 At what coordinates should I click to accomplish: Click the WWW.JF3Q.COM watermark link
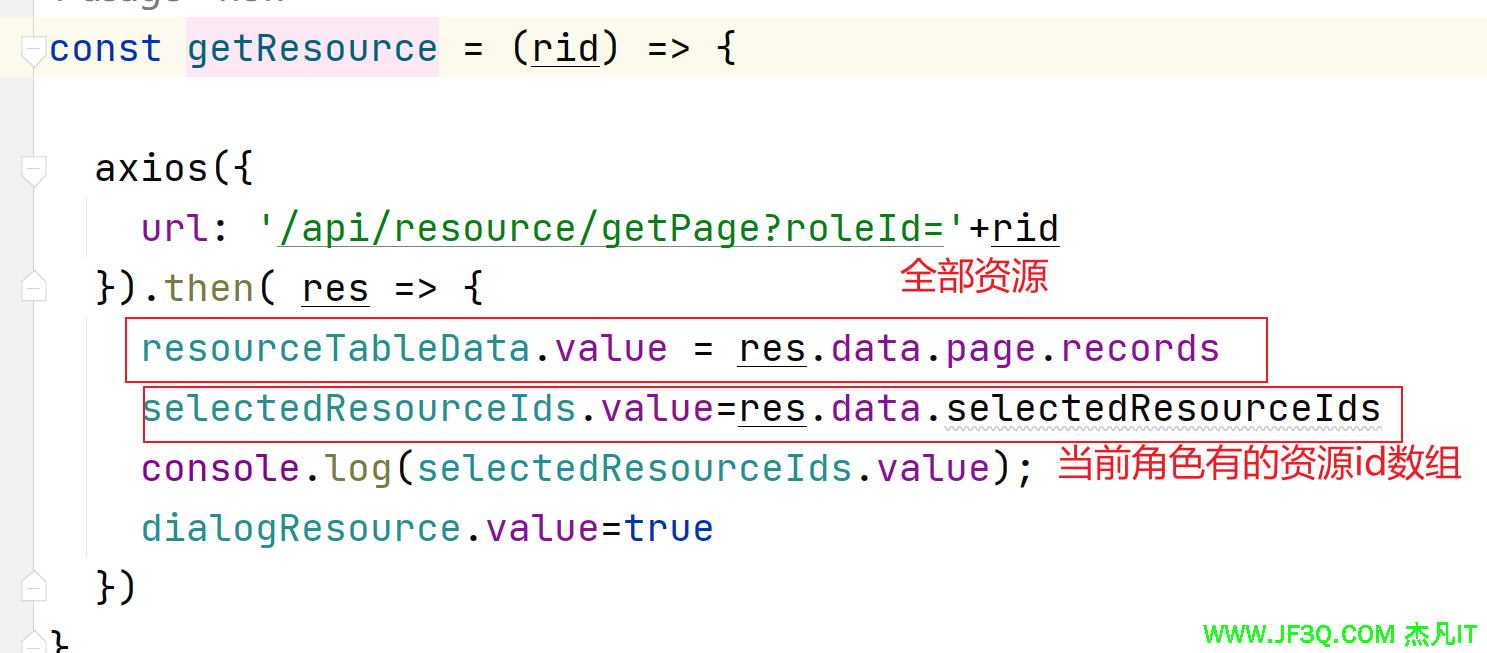coord(1299,634)
